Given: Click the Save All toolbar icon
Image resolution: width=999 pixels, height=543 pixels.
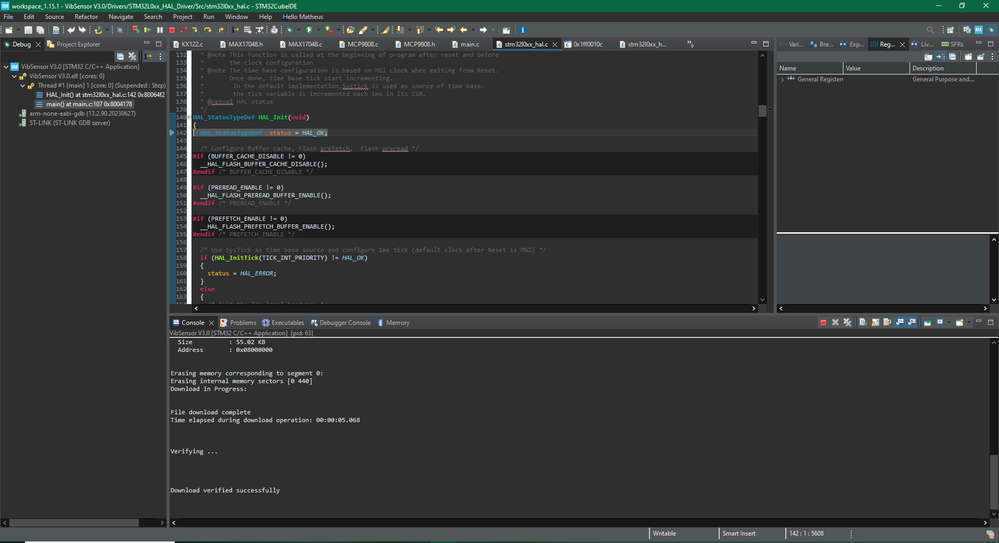Looking at the screenshot, I should pyautogui.click(x=40, y=30).
